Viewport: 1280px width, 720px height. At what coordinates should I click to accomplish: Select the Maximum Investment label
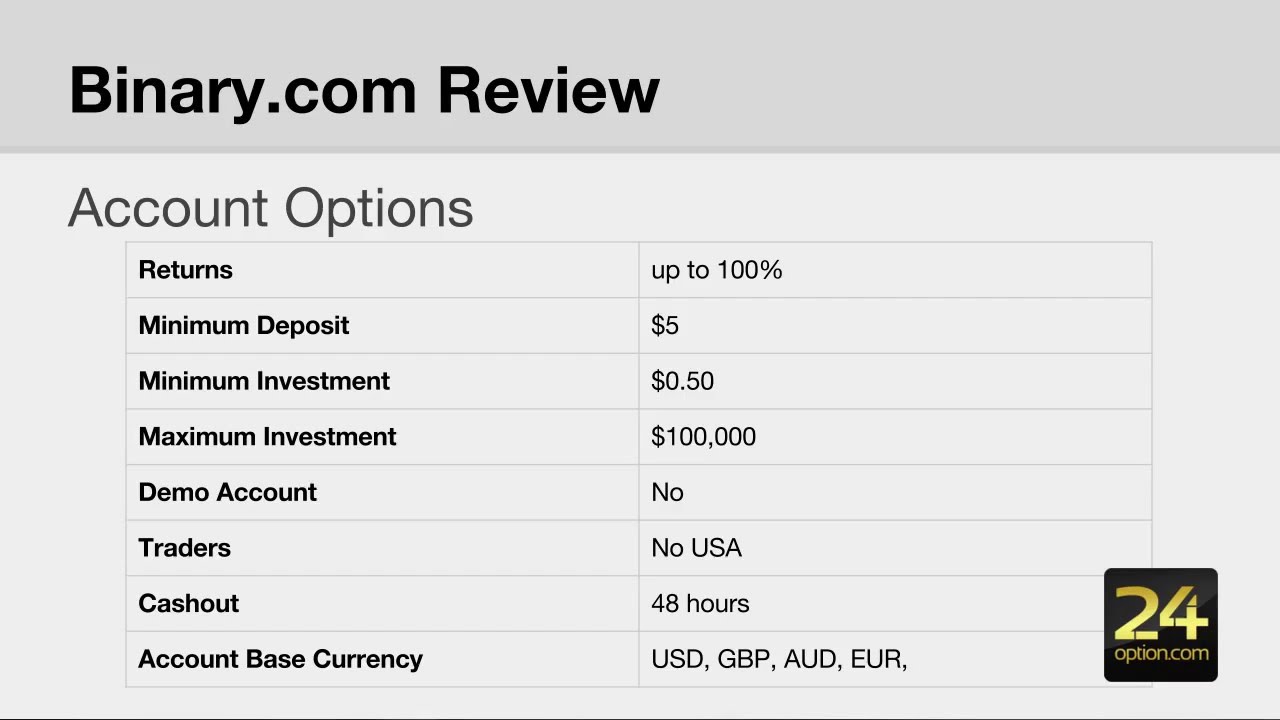pos(267,437)
